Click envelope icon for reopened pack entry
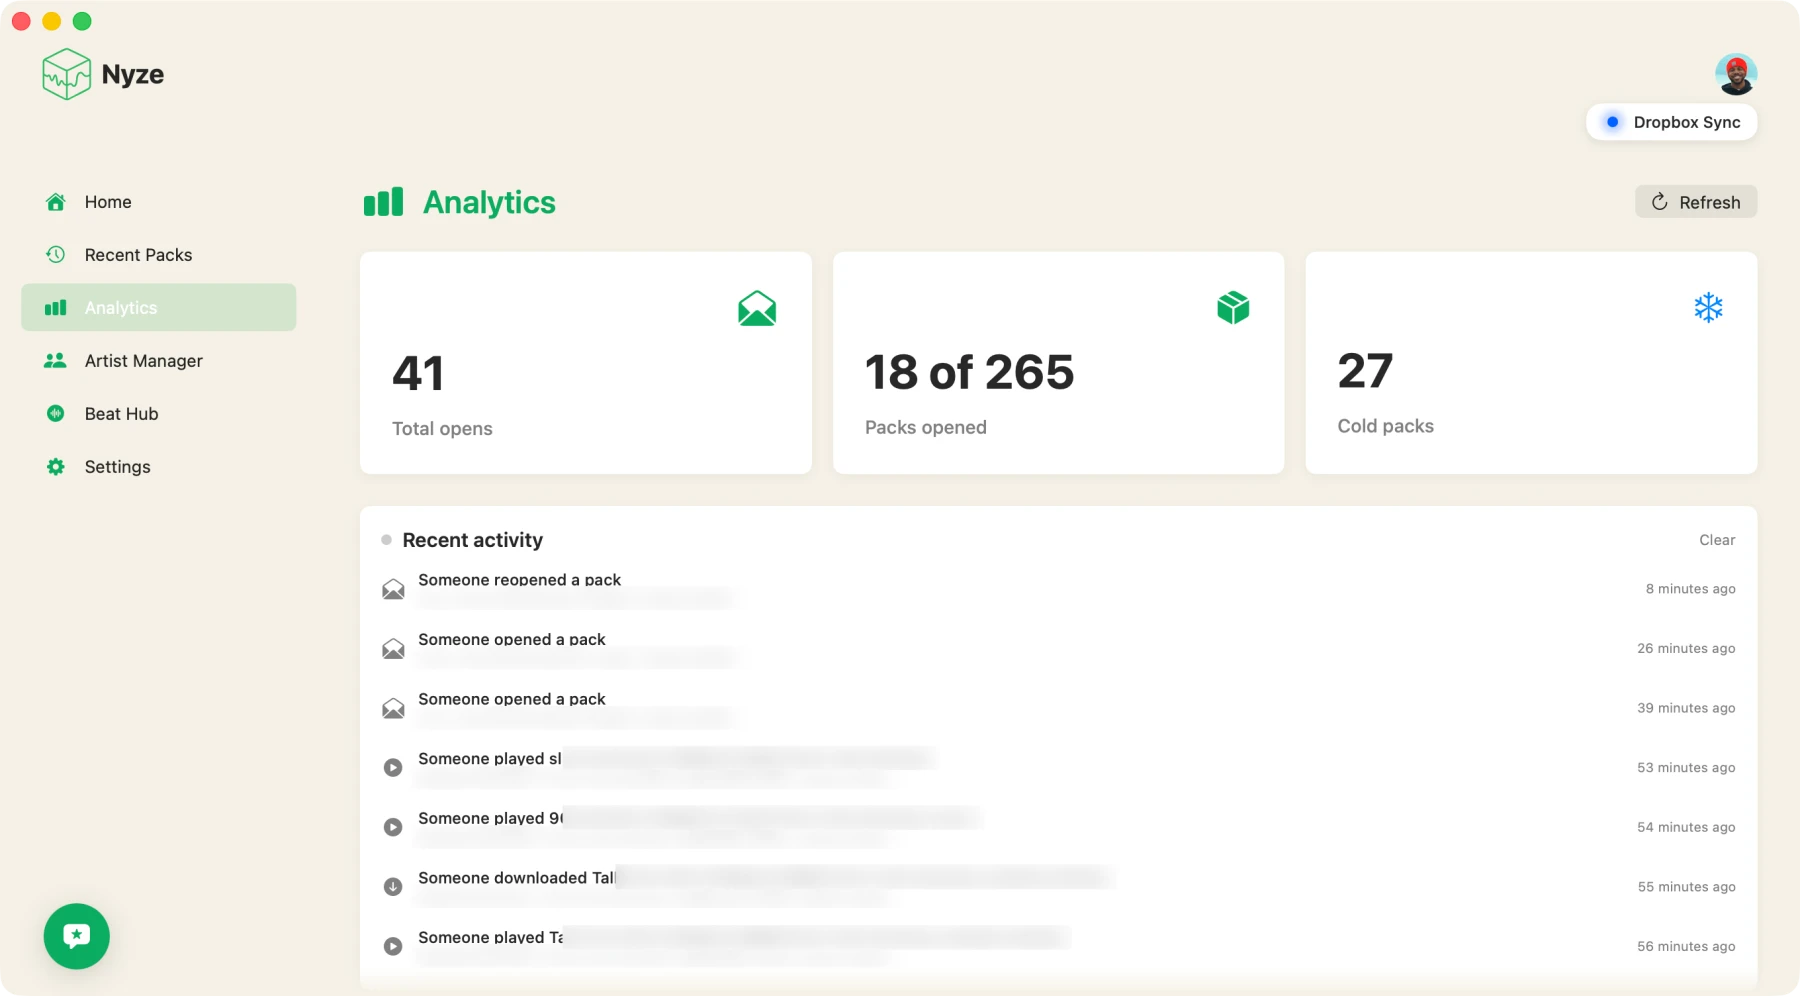Screen dimensions: 1800x996 coord(393,589)
